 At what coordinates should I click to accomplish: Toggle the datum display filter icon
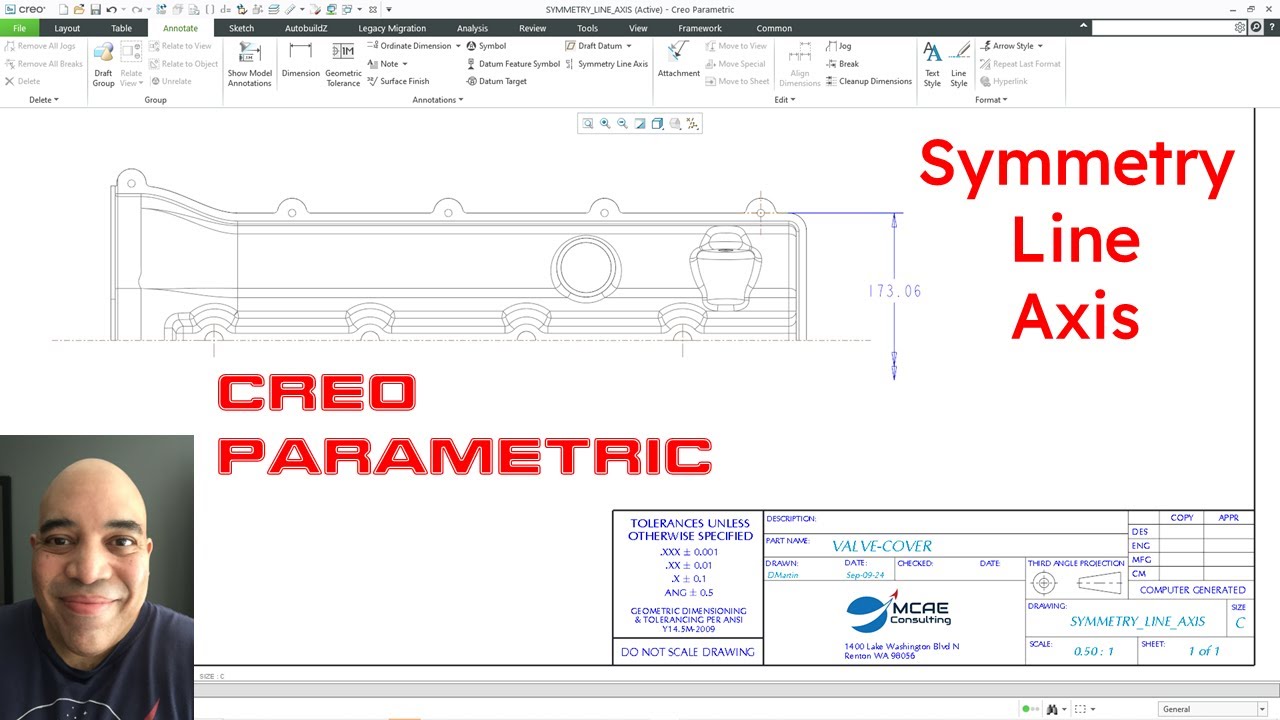693,123
